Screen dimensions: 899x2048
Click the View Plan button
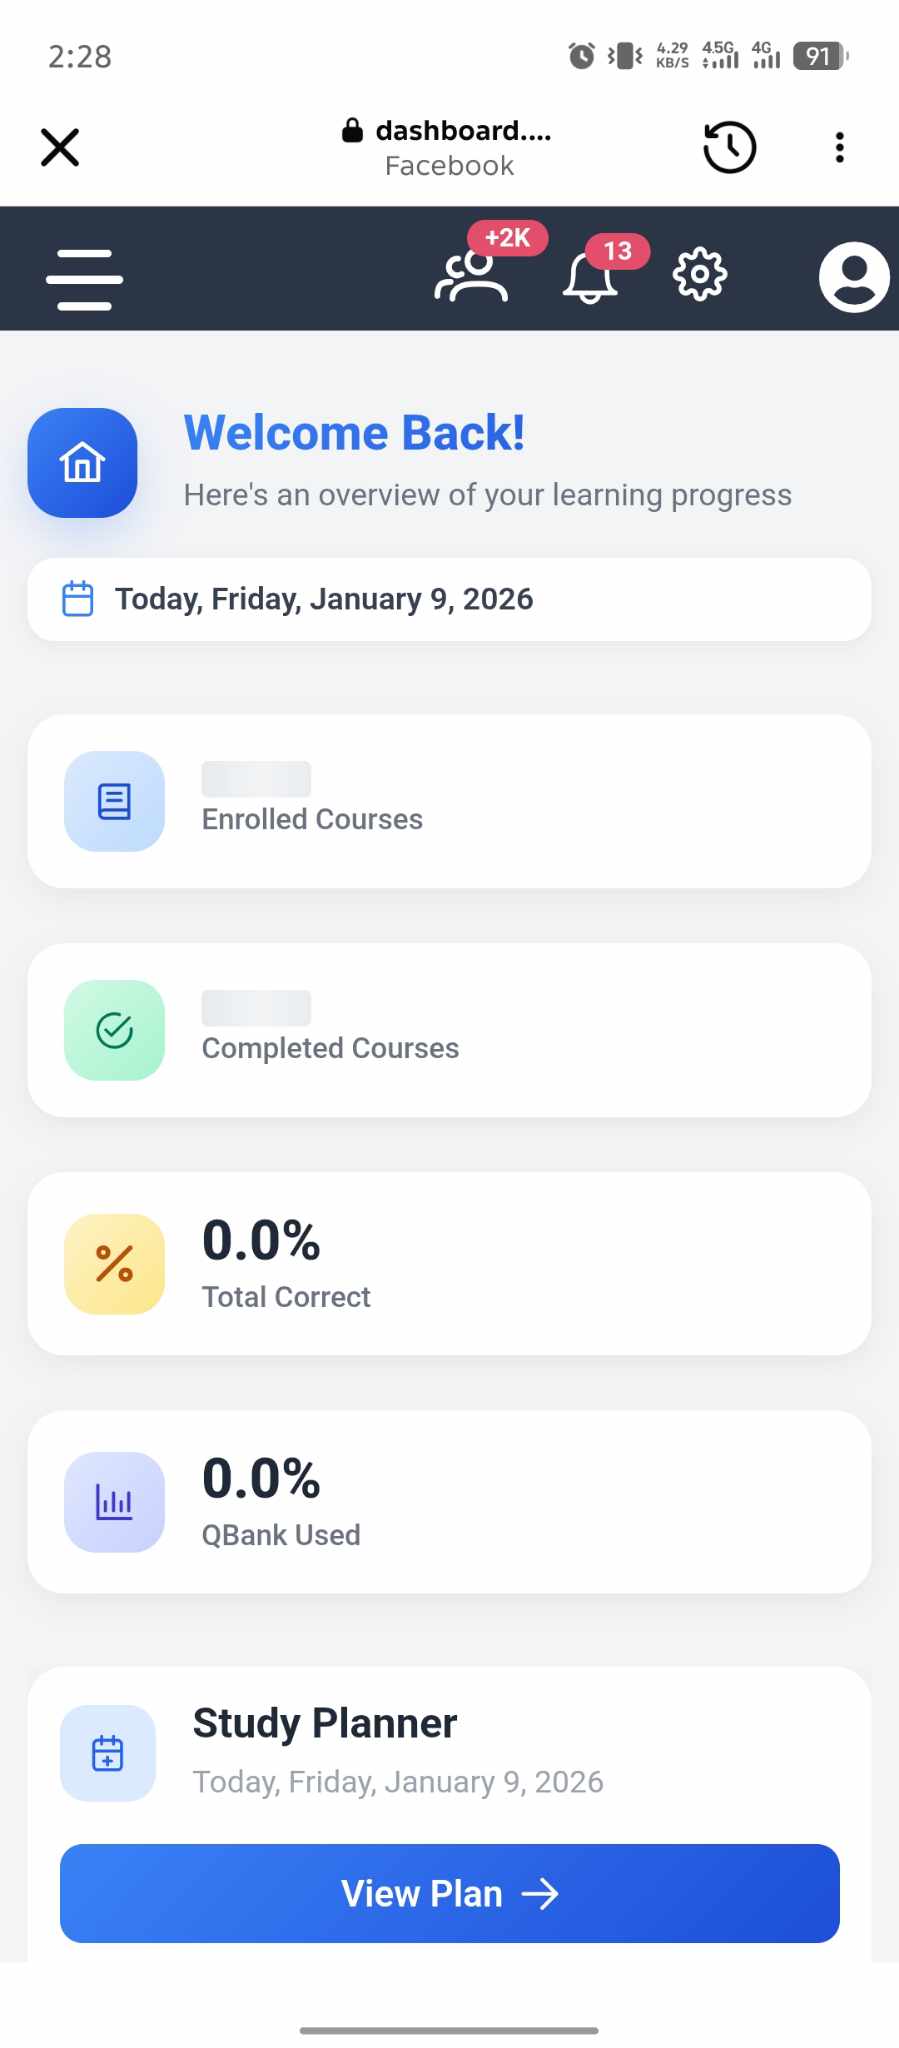click(449, 1893)
